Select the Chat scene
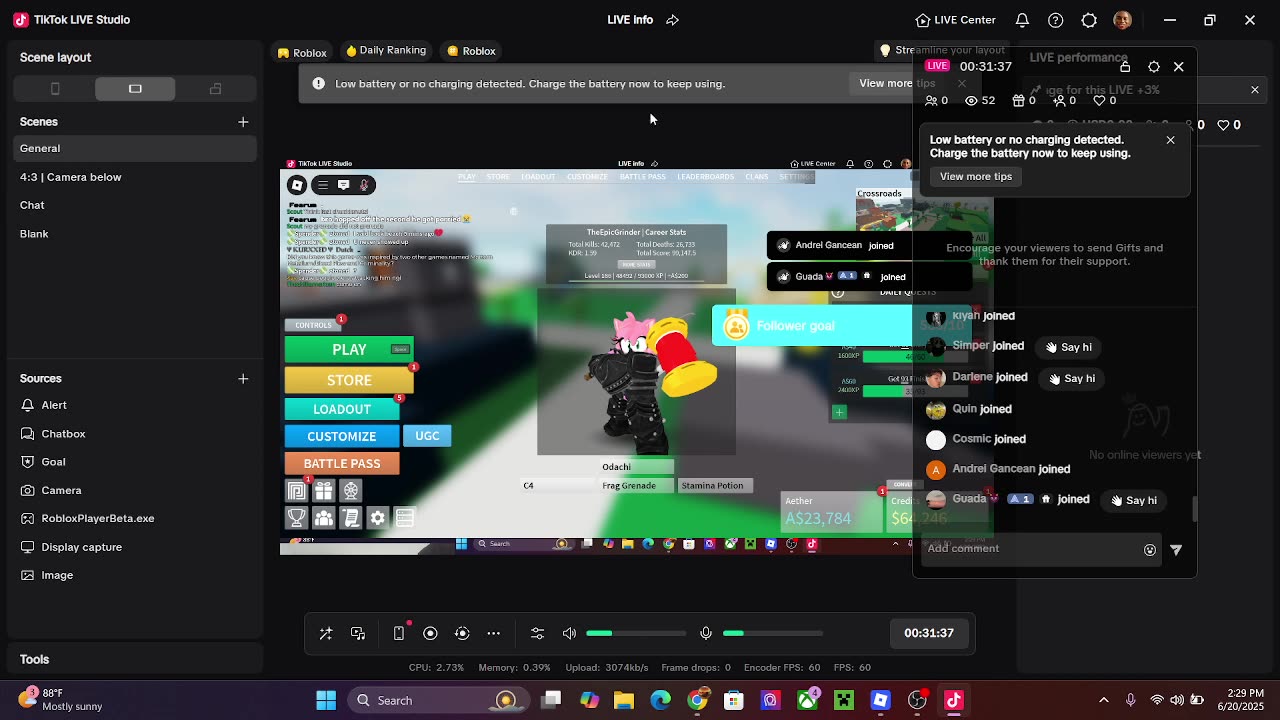1280x720 pixels. (x=135, y=205)
